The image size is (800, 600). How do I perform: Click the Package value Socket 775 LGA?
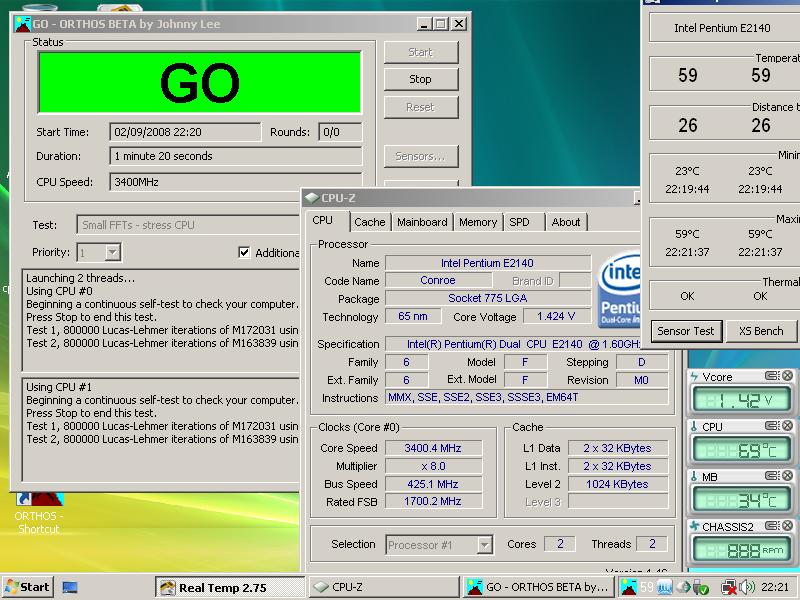[488, 298]
